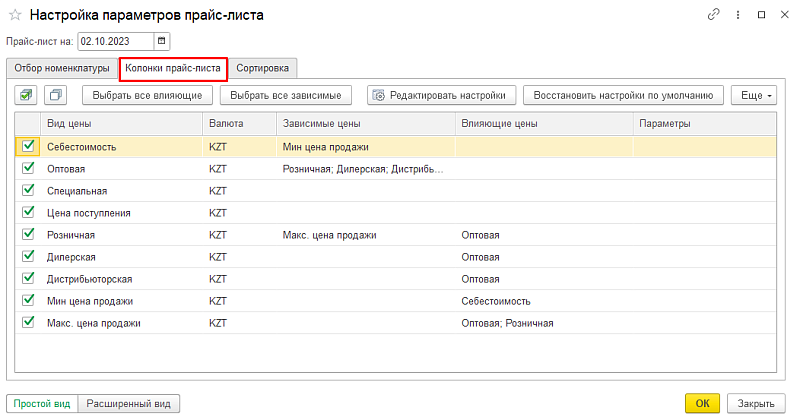800x420 pixels.
Task: Switch to Отбор номенклатуры tab
Action: 62,68
